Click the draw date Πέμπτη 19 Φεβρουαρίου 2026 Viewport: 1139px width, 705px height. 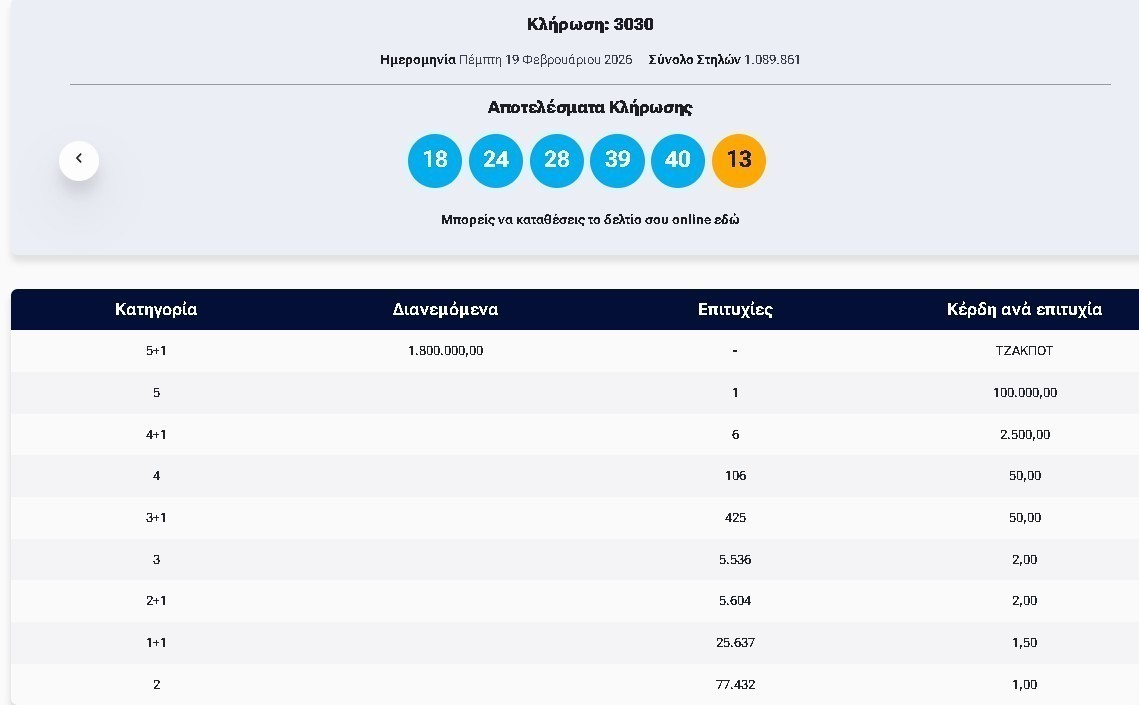click(545, 60)
